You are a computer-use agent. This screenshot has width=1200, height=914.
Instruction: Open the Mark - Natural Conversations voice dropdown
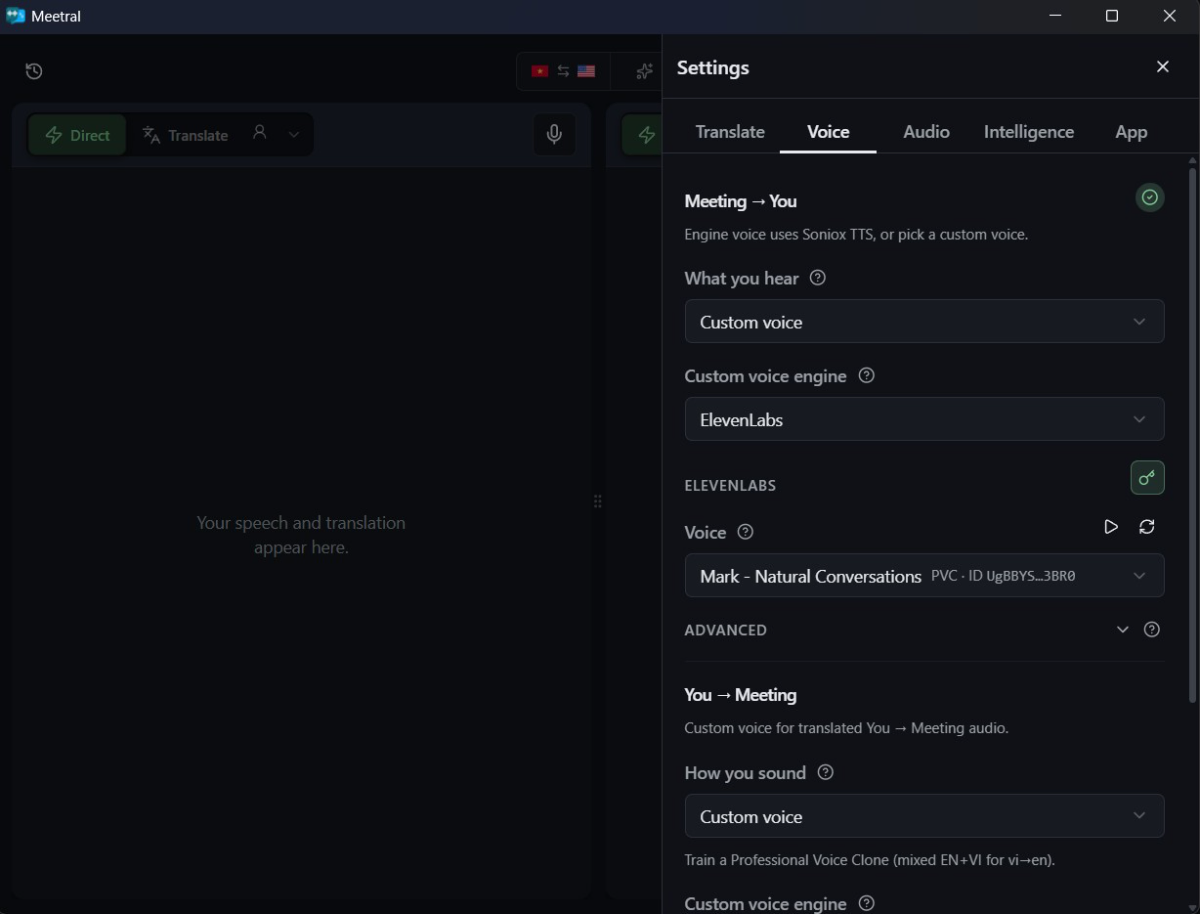click(x=924, y=575)
